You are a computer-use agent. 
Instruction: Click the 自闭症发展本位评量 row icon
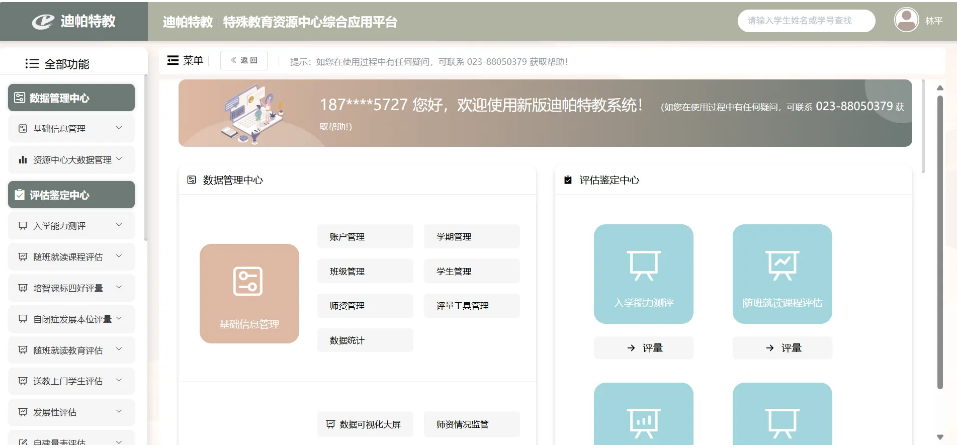23,319
